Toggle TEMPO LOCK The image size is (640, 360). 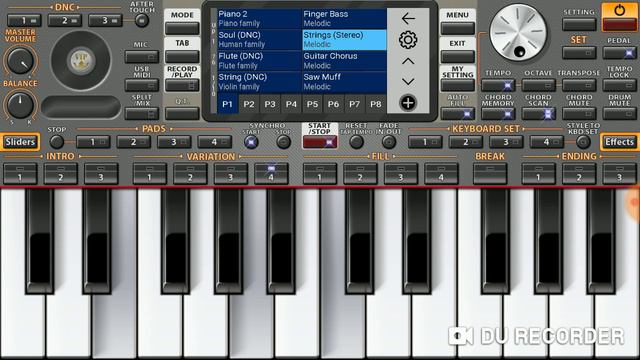pyautogui.click(x=620, y=85)
